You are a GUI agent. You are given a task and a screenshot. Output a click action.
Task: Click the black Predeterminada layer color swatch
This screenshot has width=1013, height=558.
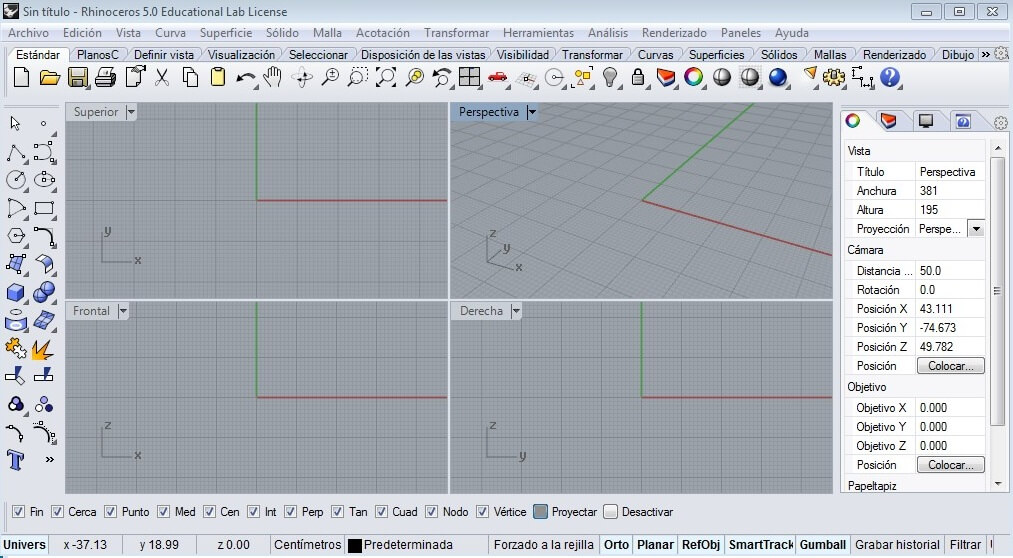(x=355, y=545)
